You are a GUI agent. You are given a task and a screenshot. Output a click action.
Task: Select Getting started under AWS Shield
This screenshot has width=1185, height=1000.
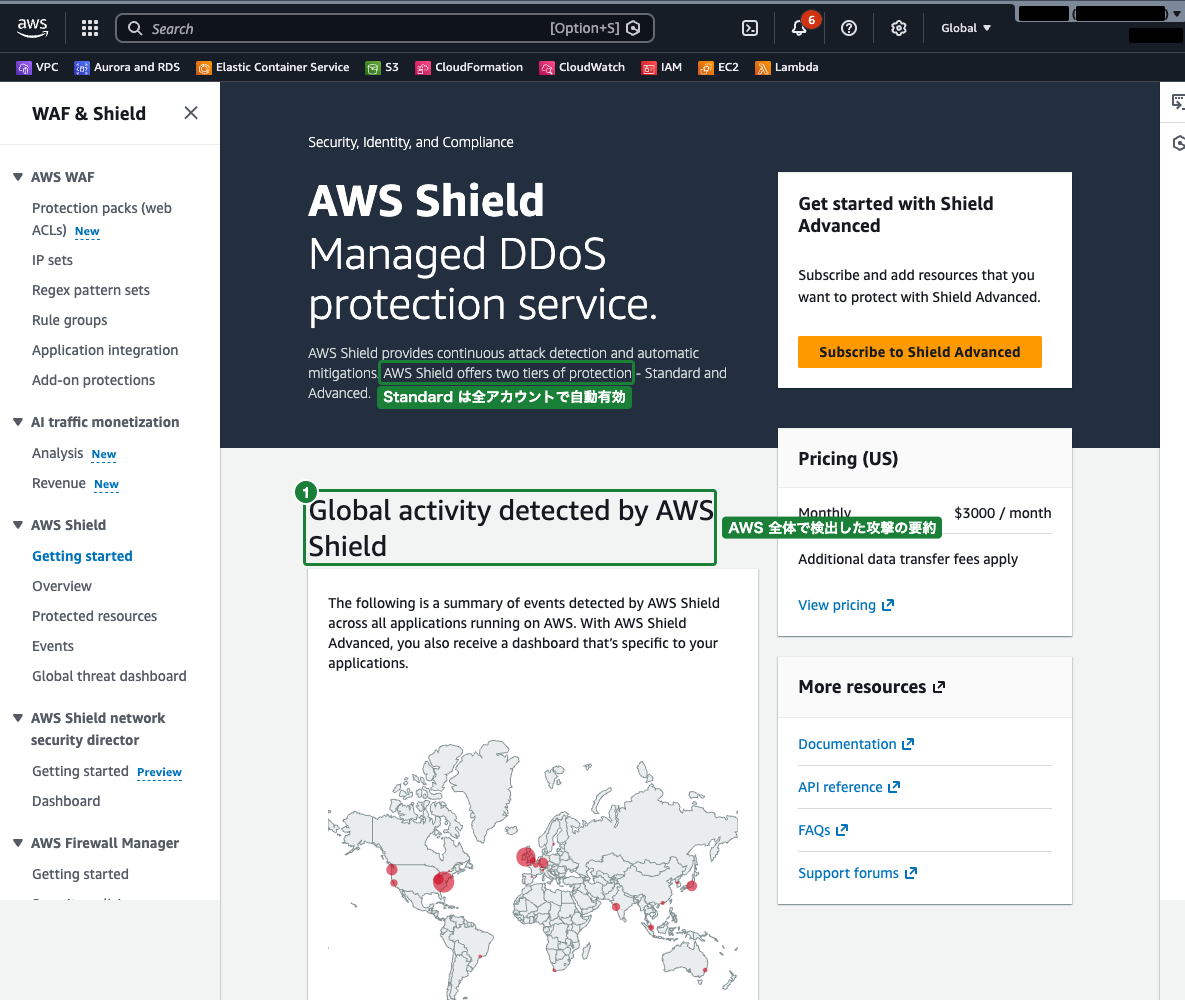coord(82,556)
